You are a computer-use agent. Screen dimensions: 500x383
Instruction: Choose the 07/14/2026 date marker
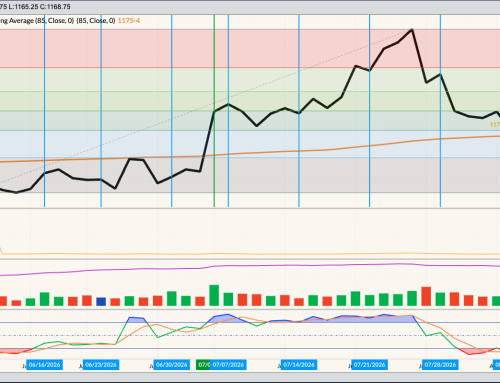coord(299,365)
